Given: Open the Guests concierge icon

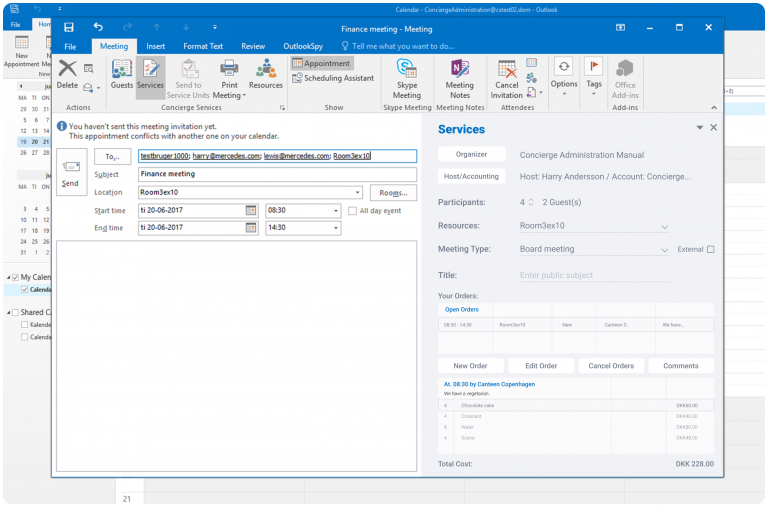Looking at the screenshot, I should pyautogui.click(x=122, y=70).
